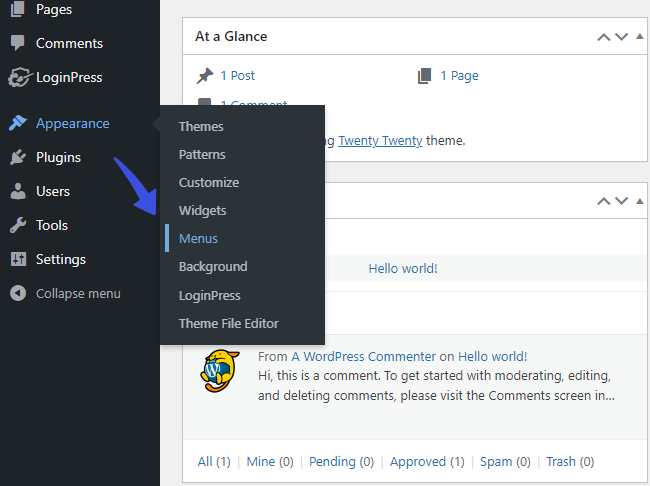Open Patterns in Appearance submenu
This screenshot has height=486, width=650.
click(202, 155)
